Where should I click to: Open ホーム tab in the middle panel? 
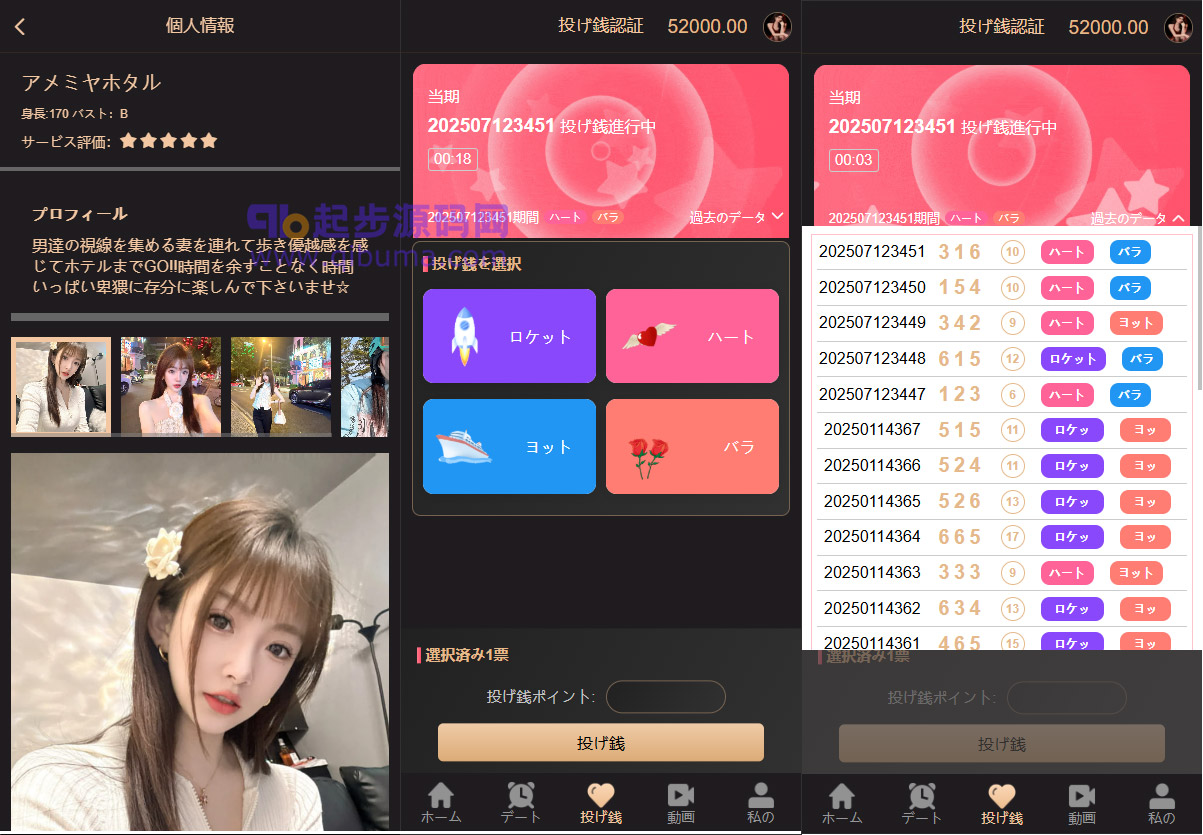[x=441, y=803]
